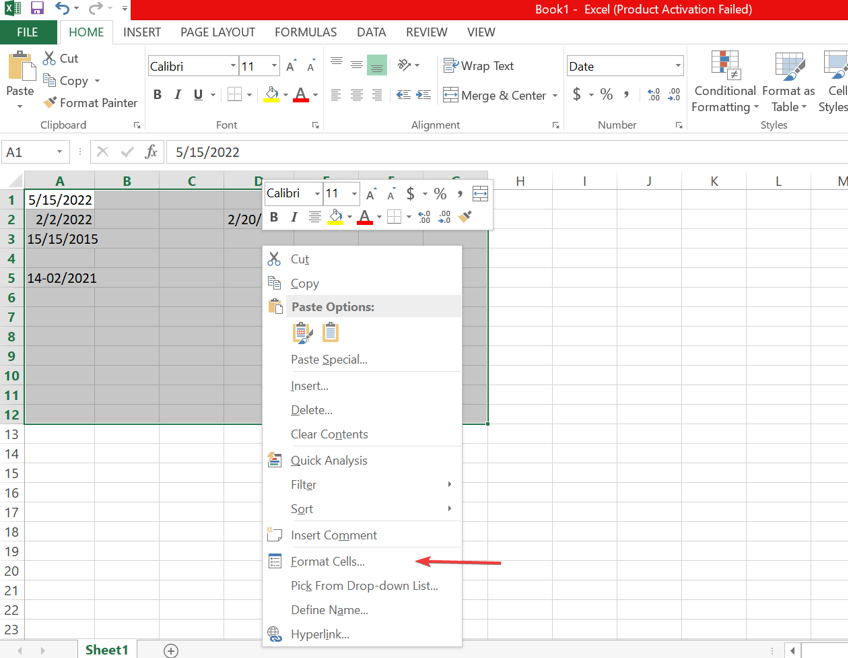Viewport: 848px width, 658px height.
Task: Toggle Bold in the mini toolbar
Action: [274, 217]
